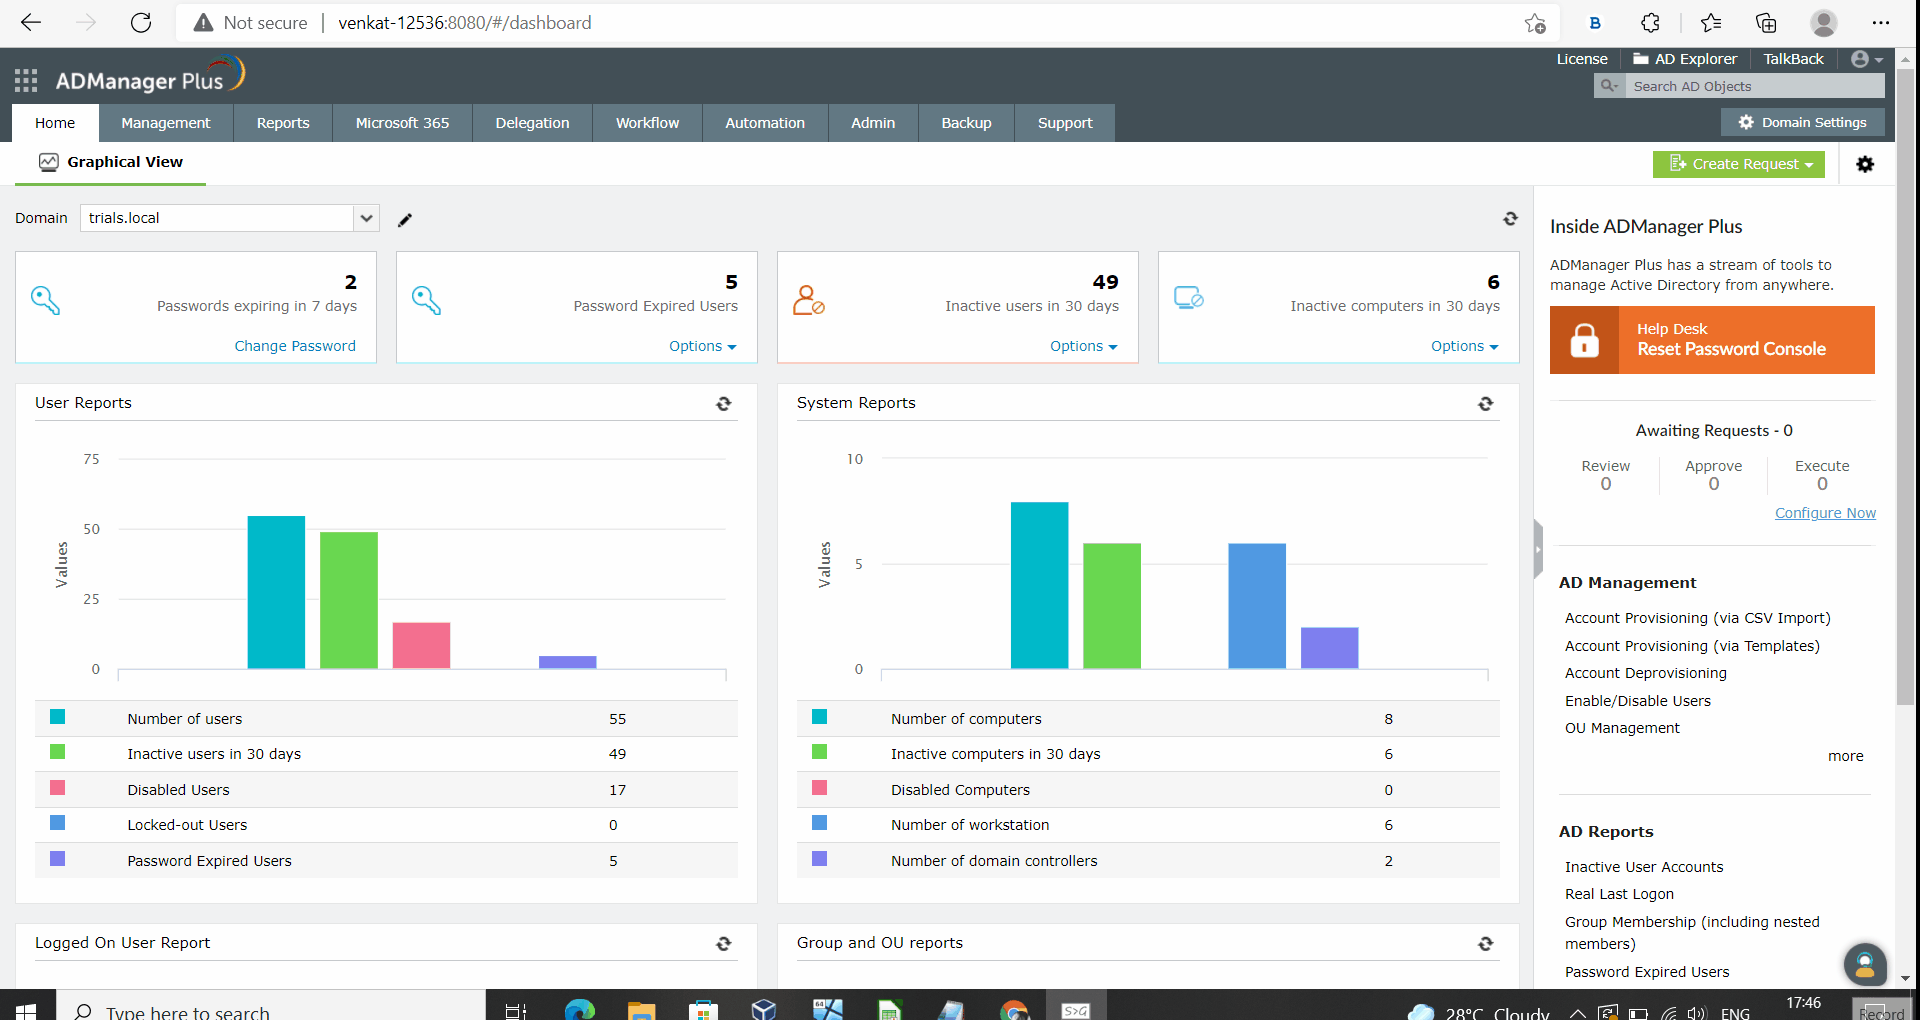Select the Graphical View tab
This screenshot has width=1920, height=1020.
click(x=110, y=162)
